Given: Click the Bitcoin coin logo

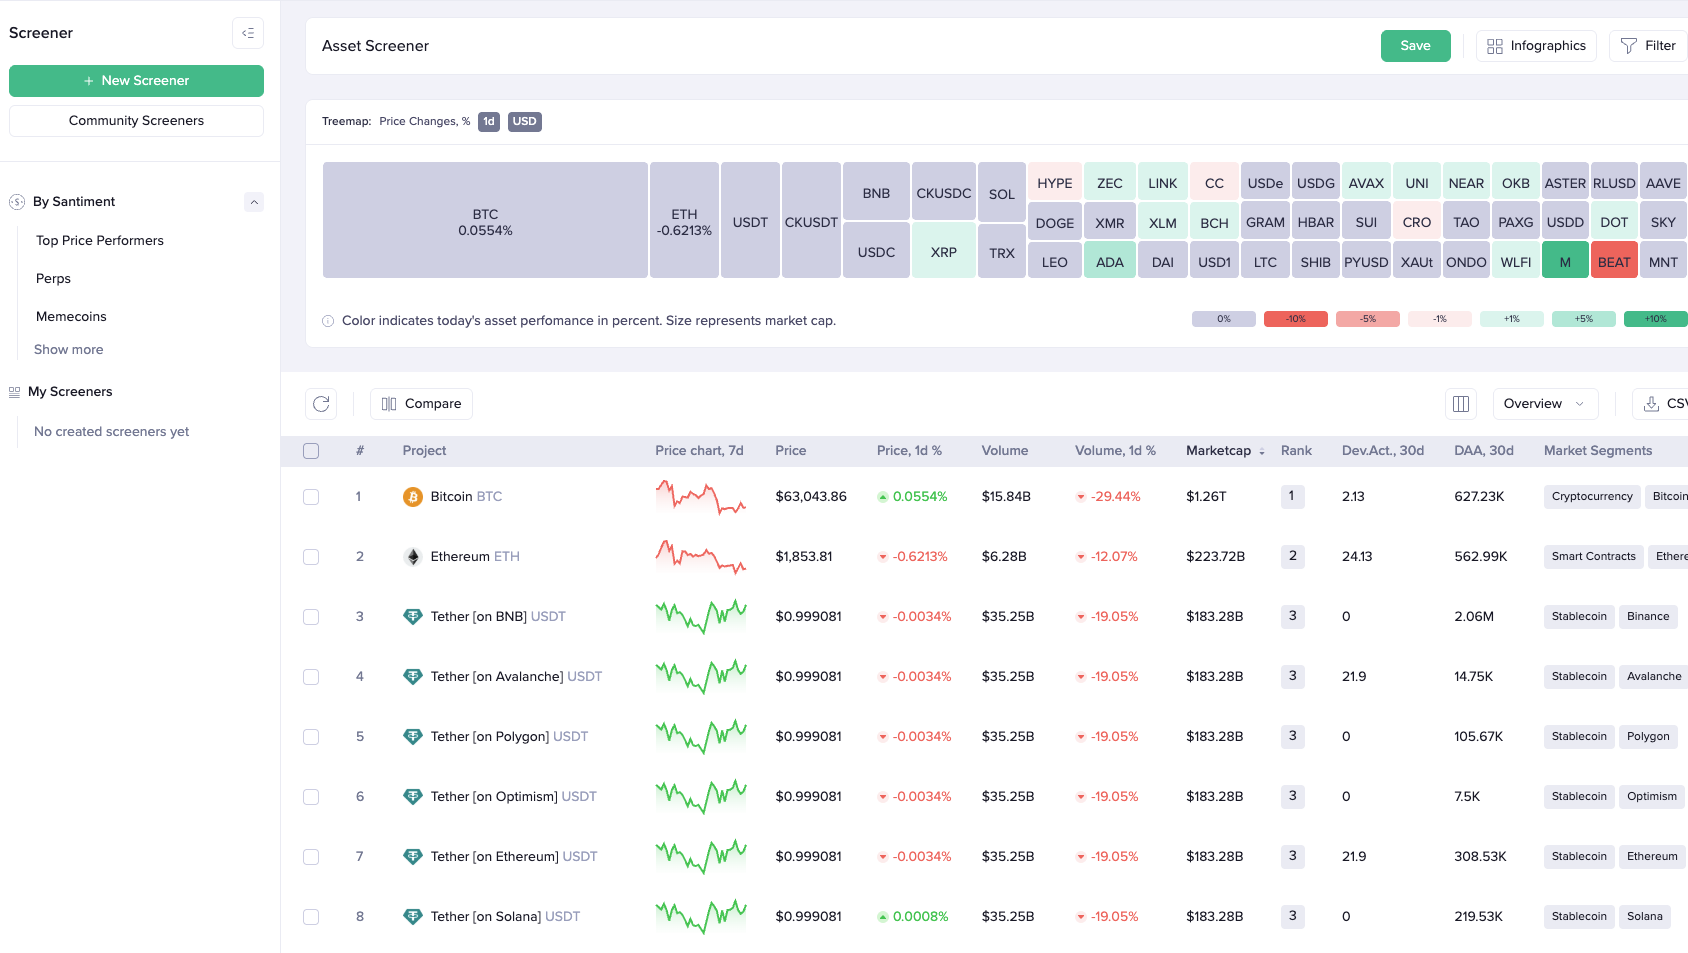Looking at the screenshot, I should tap(413, 497).
